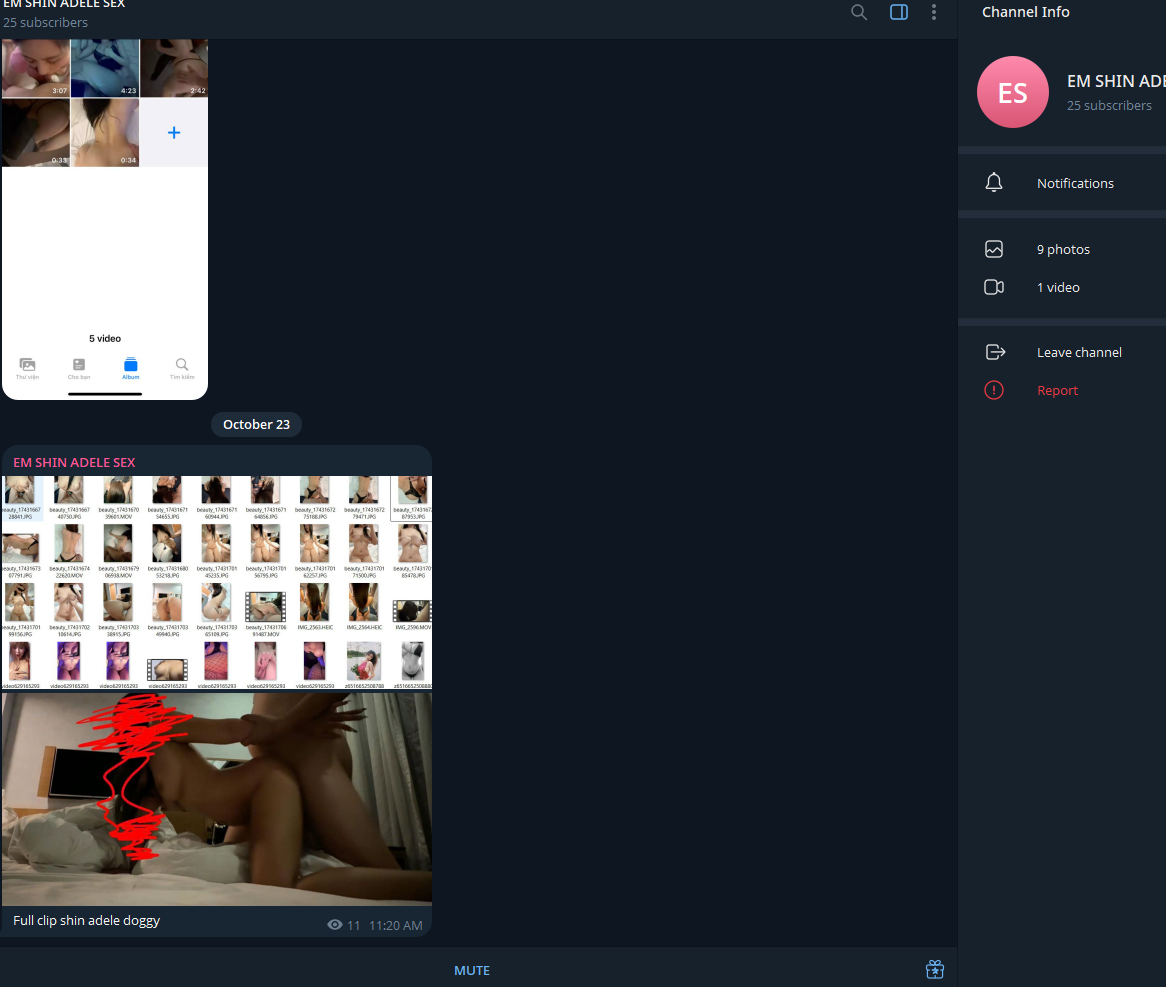Open the three-dot options menu
1166x987 pixels.
933,12
